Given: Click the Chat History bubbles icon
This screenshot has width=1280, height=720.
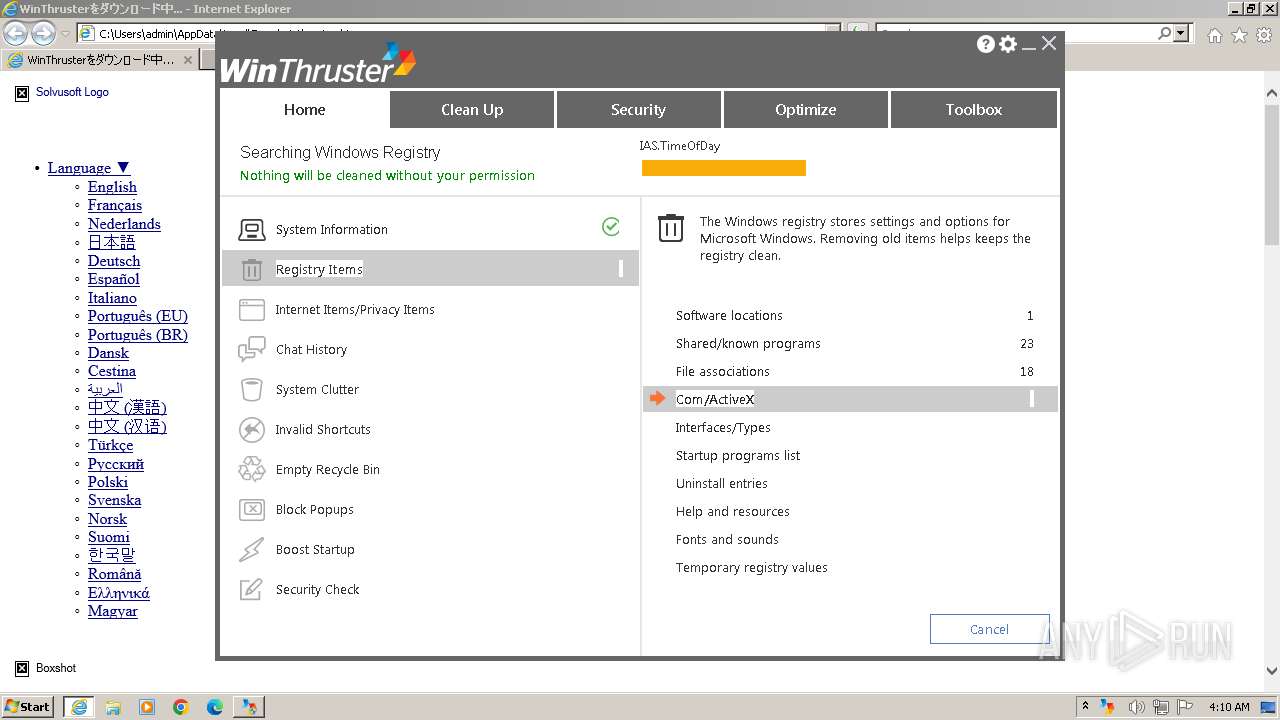Looking at the screenshot, I should click(x=252, y=350).
